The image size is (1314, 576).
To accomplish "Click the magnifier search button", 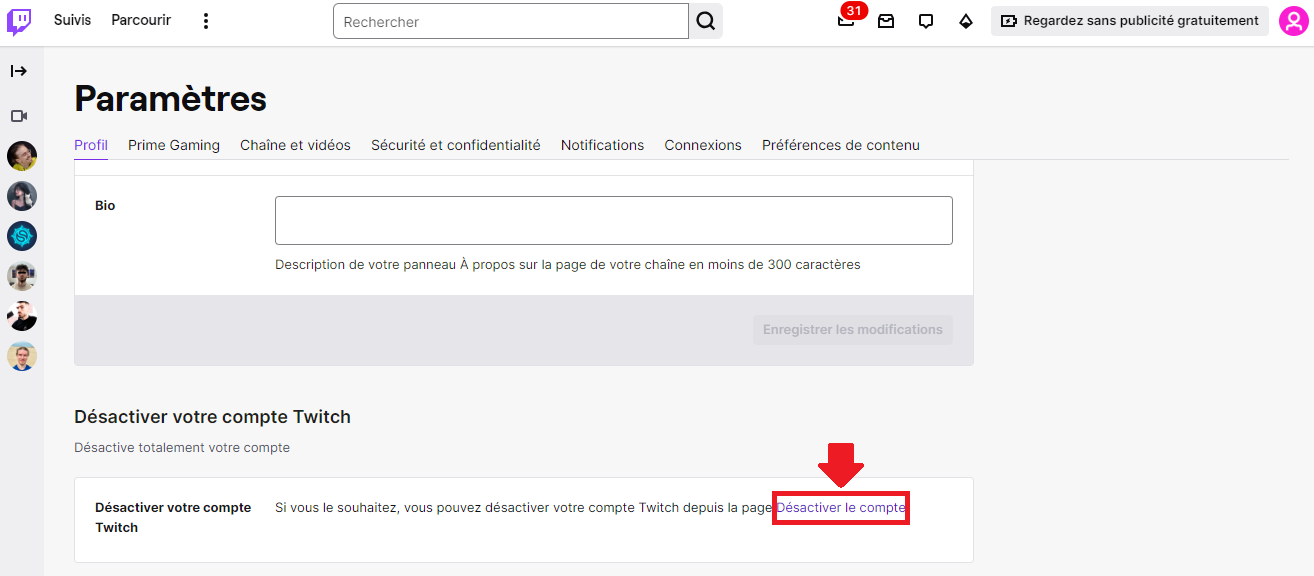I will pos(706,21).
